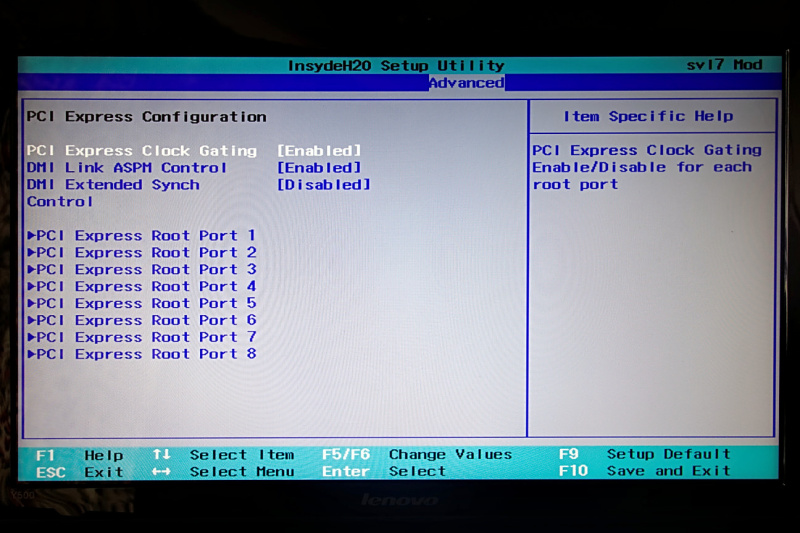Click the up-down arrows Select Item icon
Viewport: 800px width, 533px height.
[x=161, y=454]
